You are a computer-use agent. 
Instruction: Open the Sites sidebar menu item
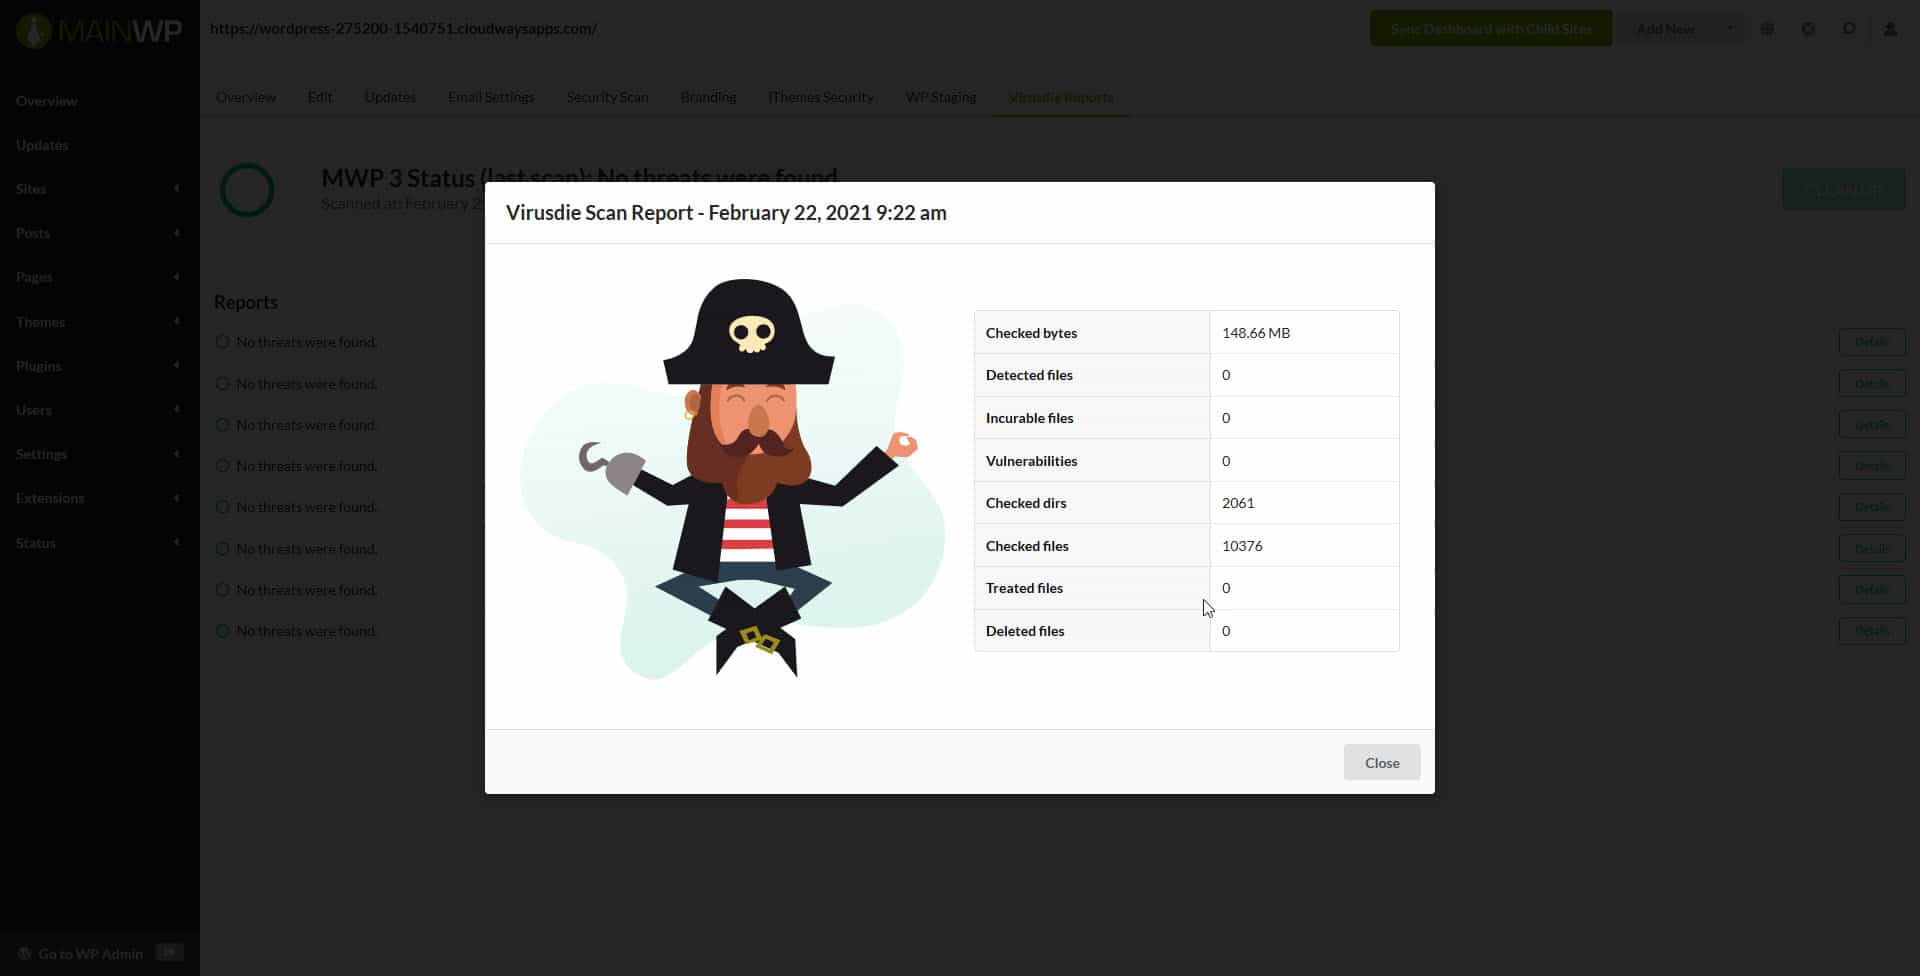31,189
